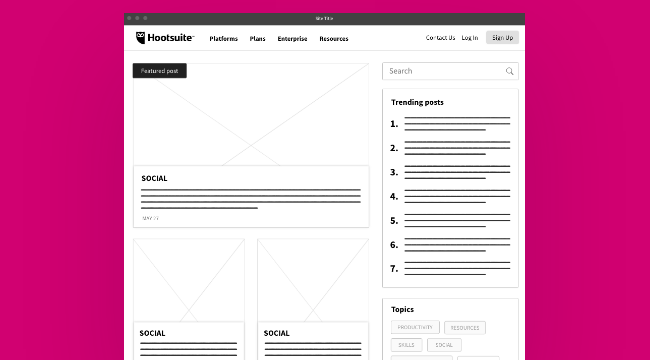Screen dimensions: 650x360
Task: Open the featured post image
Action: [251, 114]
